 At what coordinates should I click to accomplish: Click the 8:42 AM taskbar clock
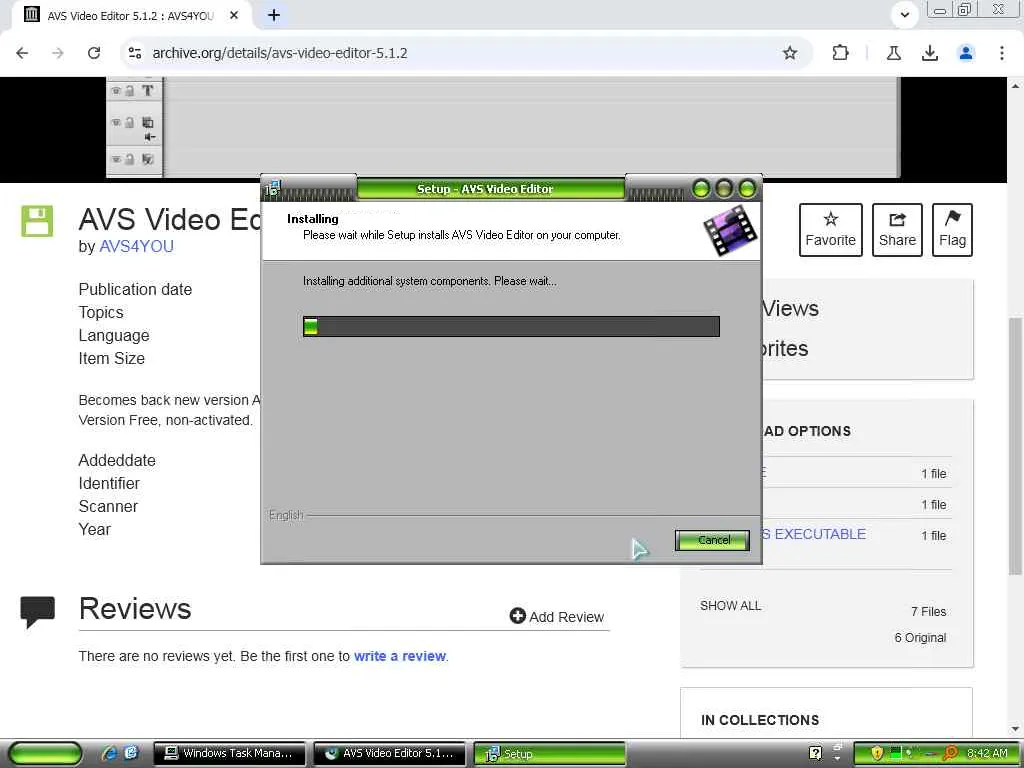click(x=987, y=754)
